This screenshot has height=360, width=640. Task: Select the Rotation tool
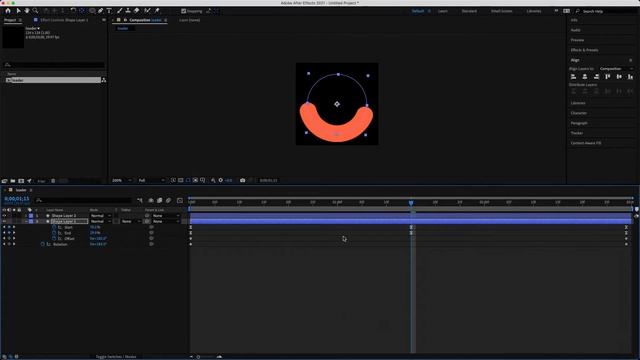(x=73, y=11)
